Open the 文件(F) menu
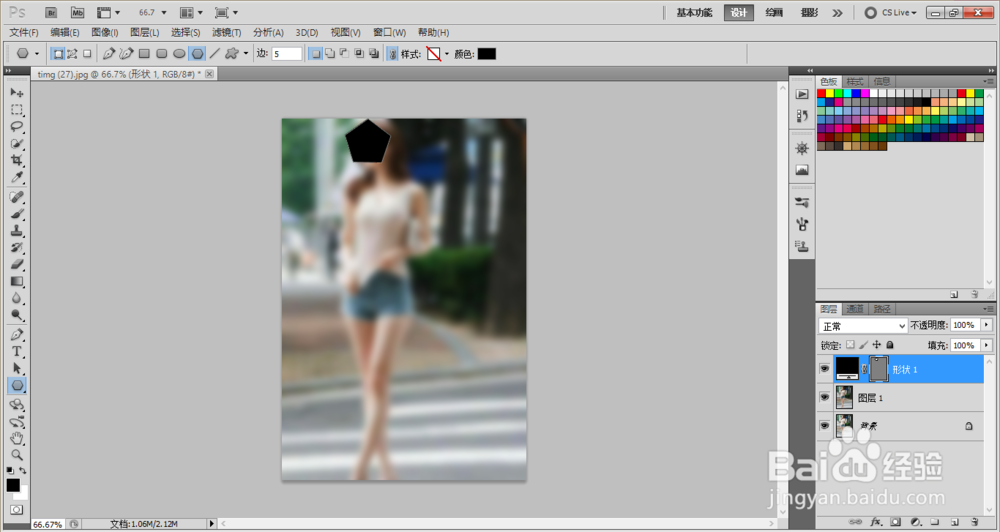This screenshot has width=1000, height=532. point(24,33)
